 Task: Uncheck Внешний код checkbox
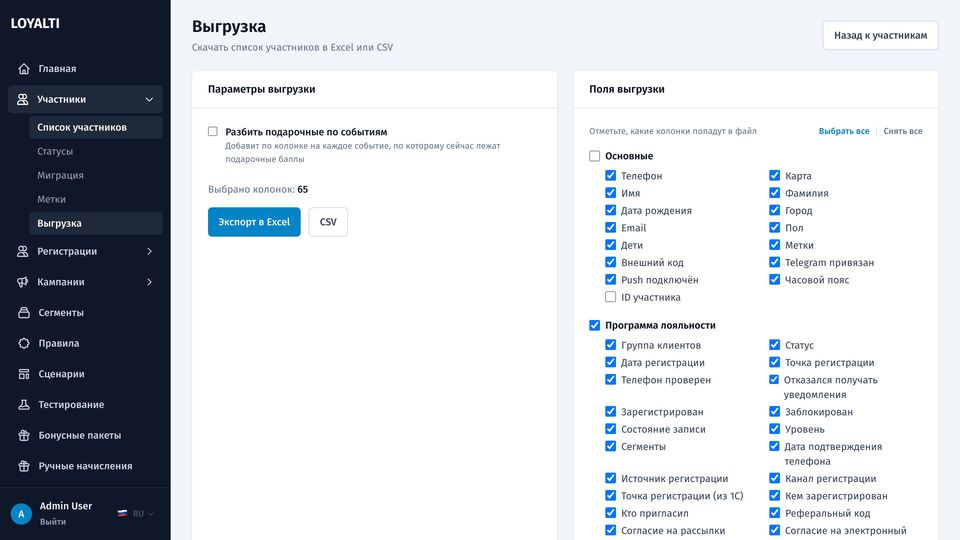coord(610,262)
